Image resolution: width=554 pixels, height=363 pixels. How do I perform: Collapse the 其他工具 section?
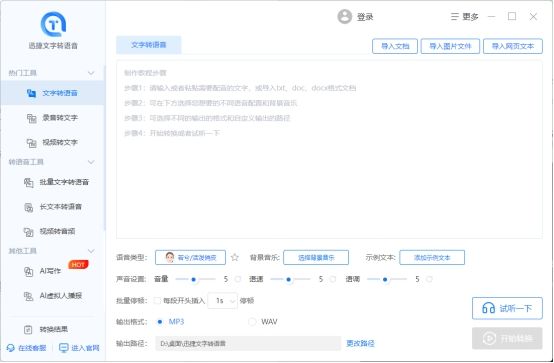click(91, 251)
